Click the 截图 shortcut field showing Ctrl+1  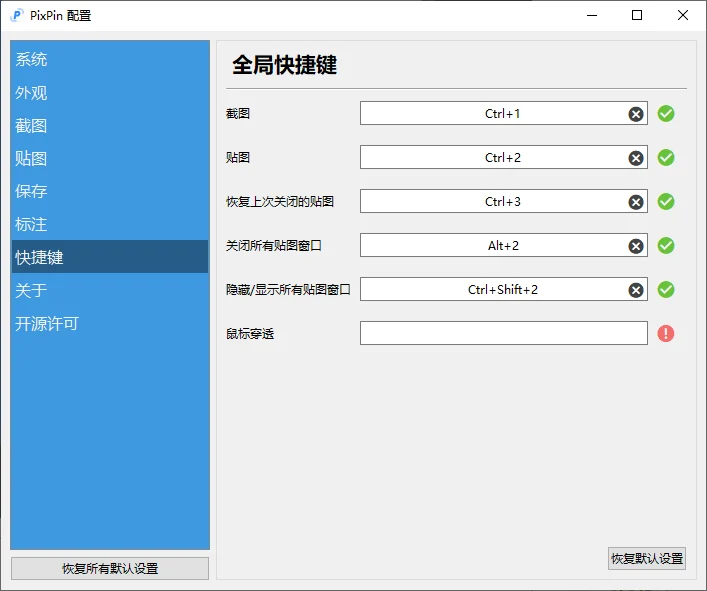pos(490,114)
